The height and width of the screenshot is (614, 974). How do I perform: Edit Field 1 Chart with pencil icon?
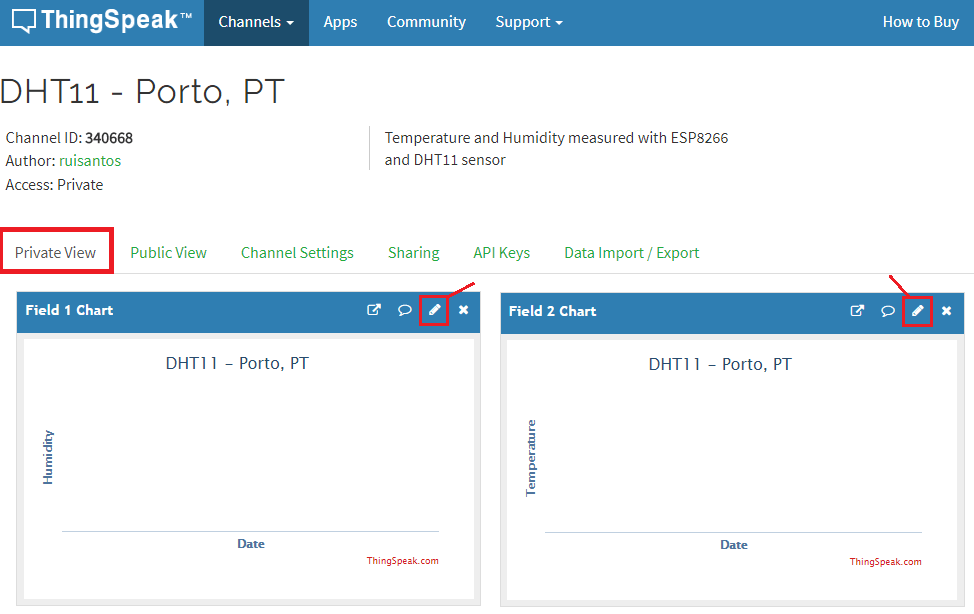(434, 310)
